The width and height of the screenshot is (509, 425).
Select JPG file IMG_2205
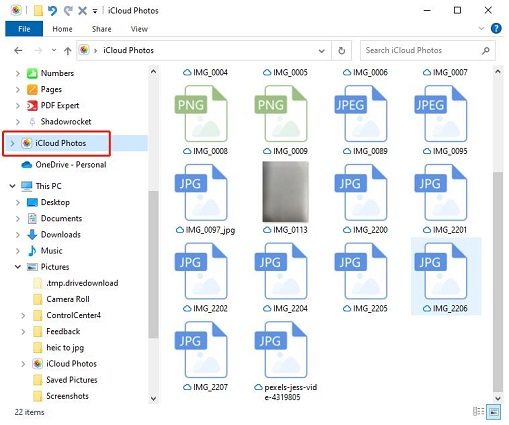pos(365,277)
